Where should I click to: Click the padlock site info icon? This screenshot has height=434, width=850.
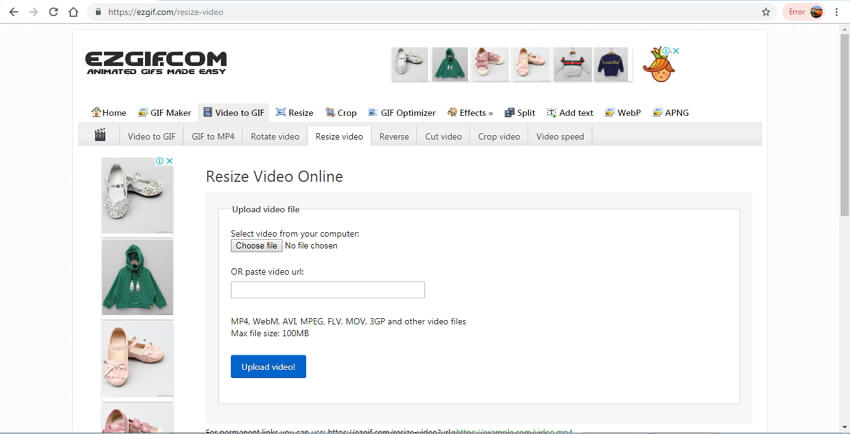pos(98,12)
